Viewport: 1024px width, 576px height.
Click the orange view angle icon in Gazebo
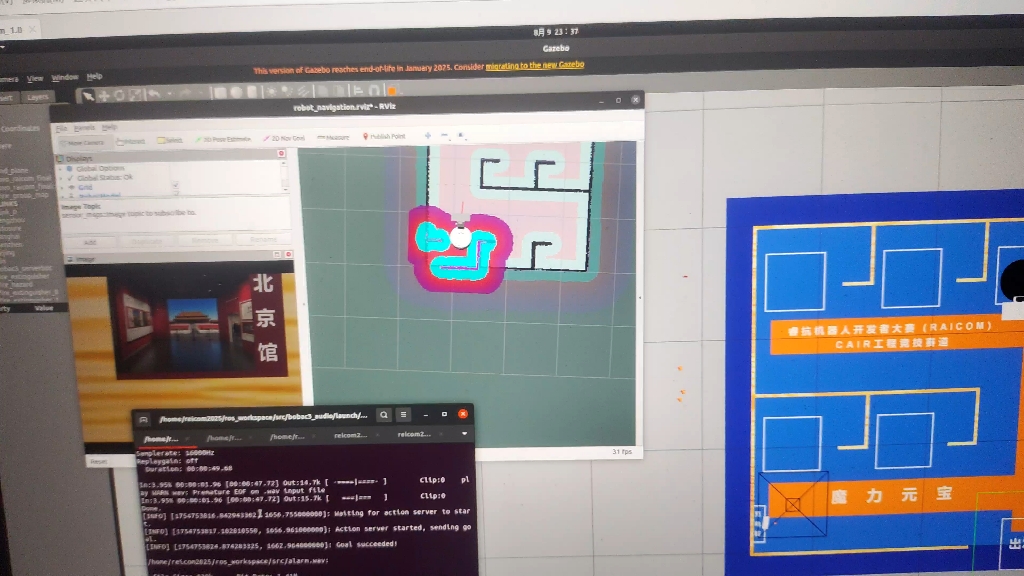pos(392,91)
